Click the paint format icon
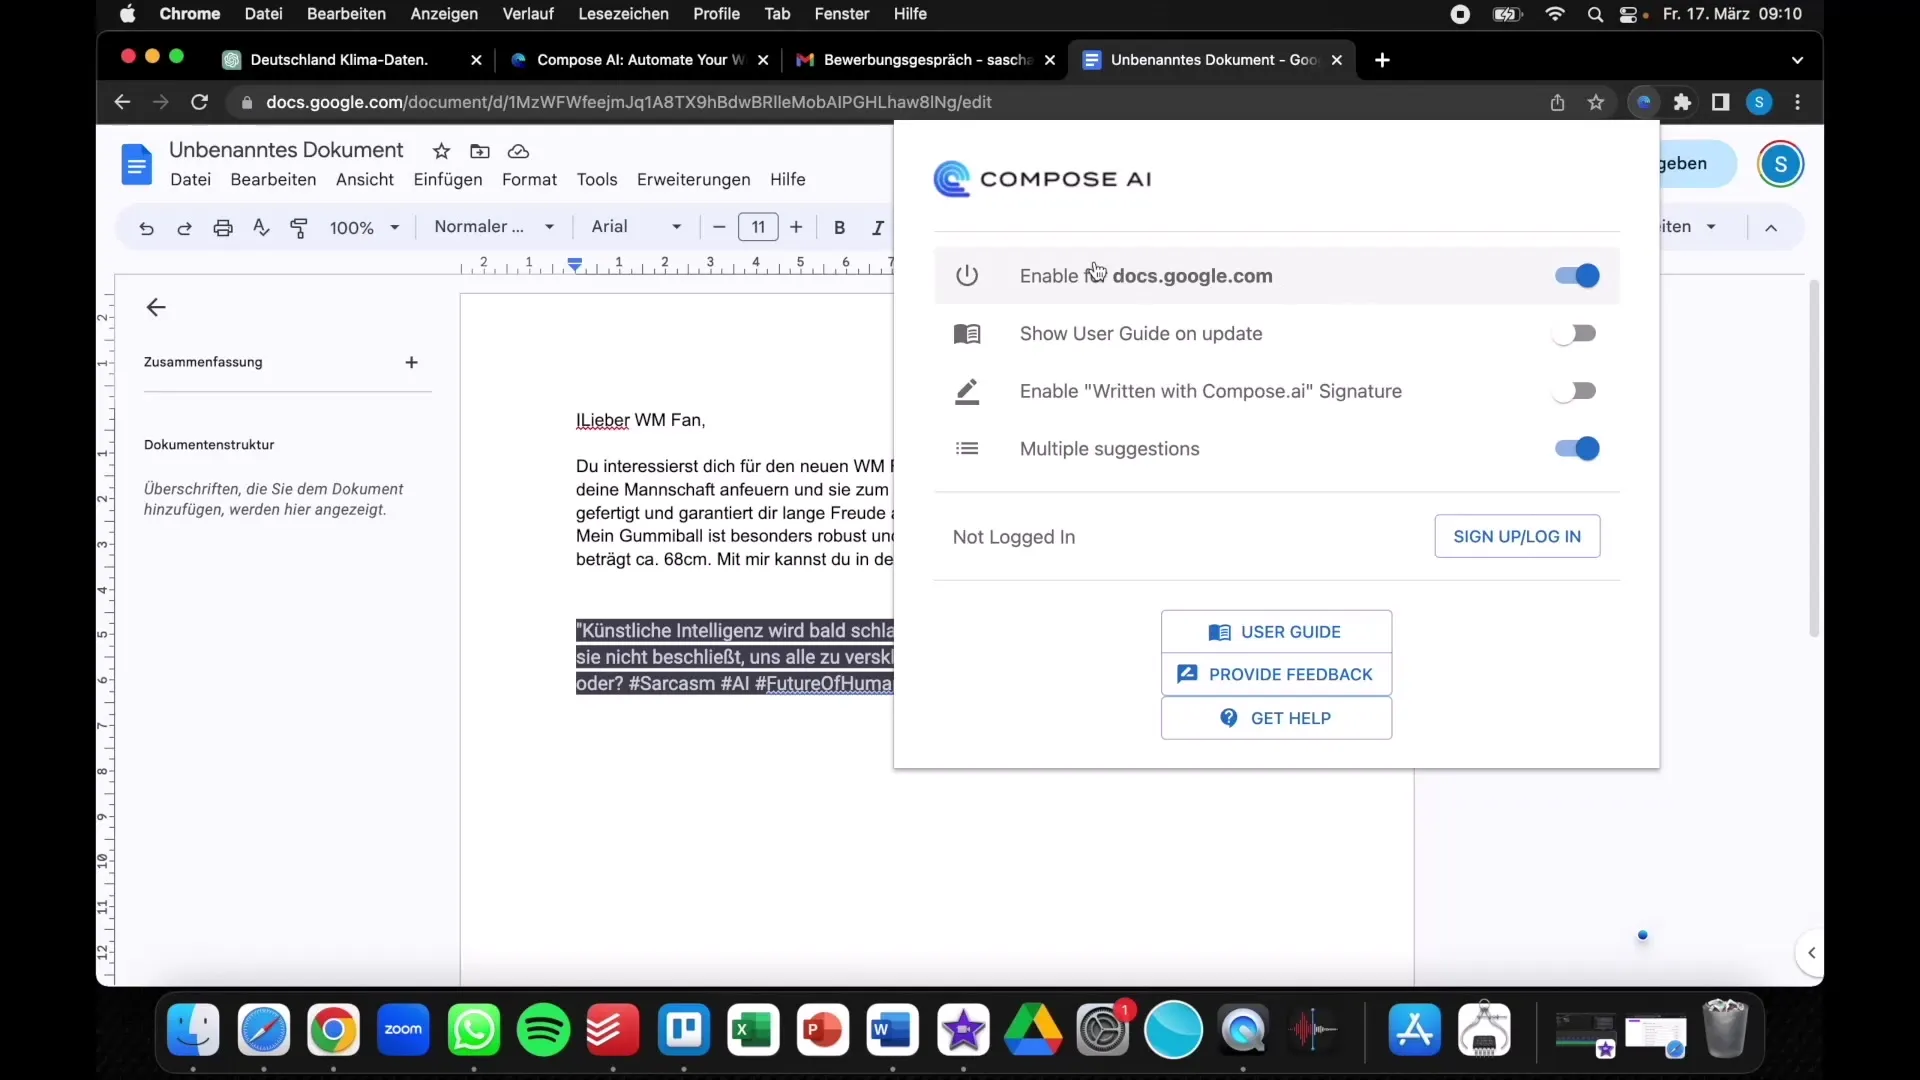 [x=298, y=225]
